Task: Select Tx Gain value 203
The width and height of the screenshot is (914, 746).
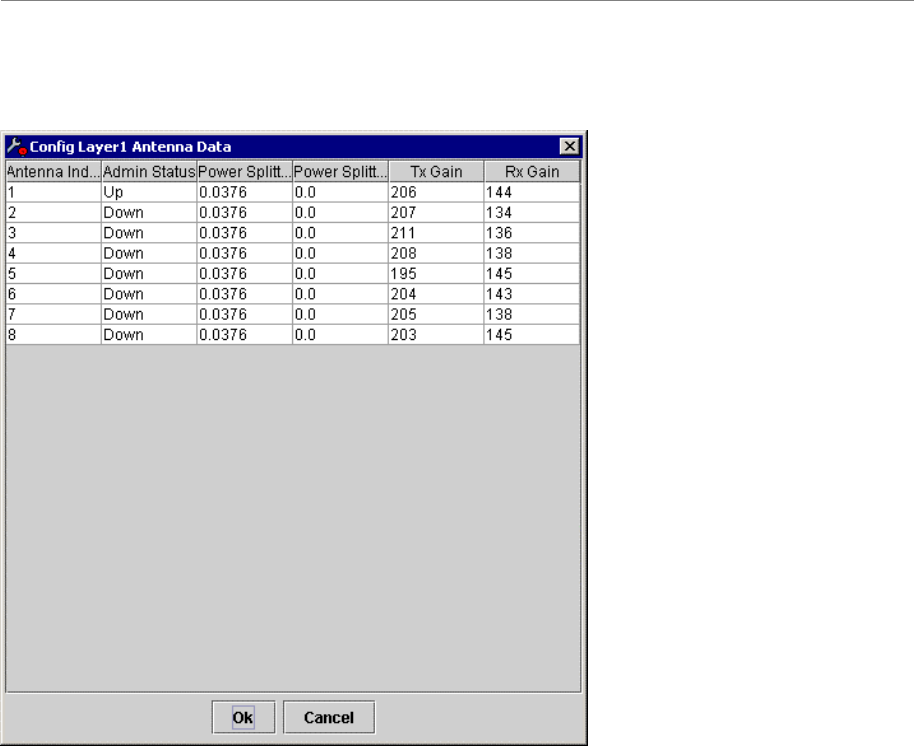Action: click(436, 335)
